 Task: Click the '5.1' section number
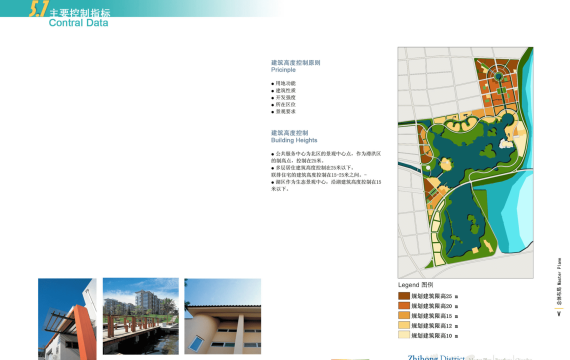tap(39, 9)
